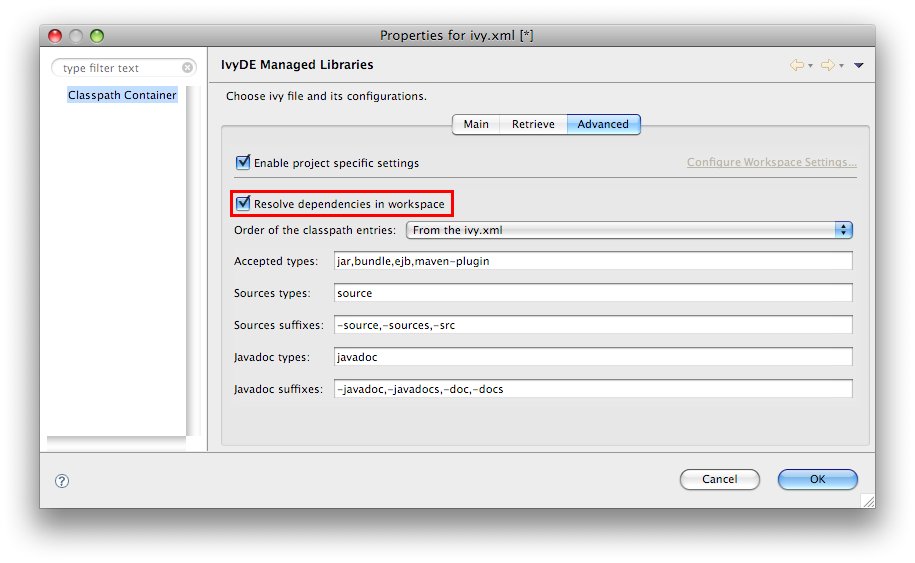Switch to the Main tab
Screen dimensions: 915x563
coord(476,124)
